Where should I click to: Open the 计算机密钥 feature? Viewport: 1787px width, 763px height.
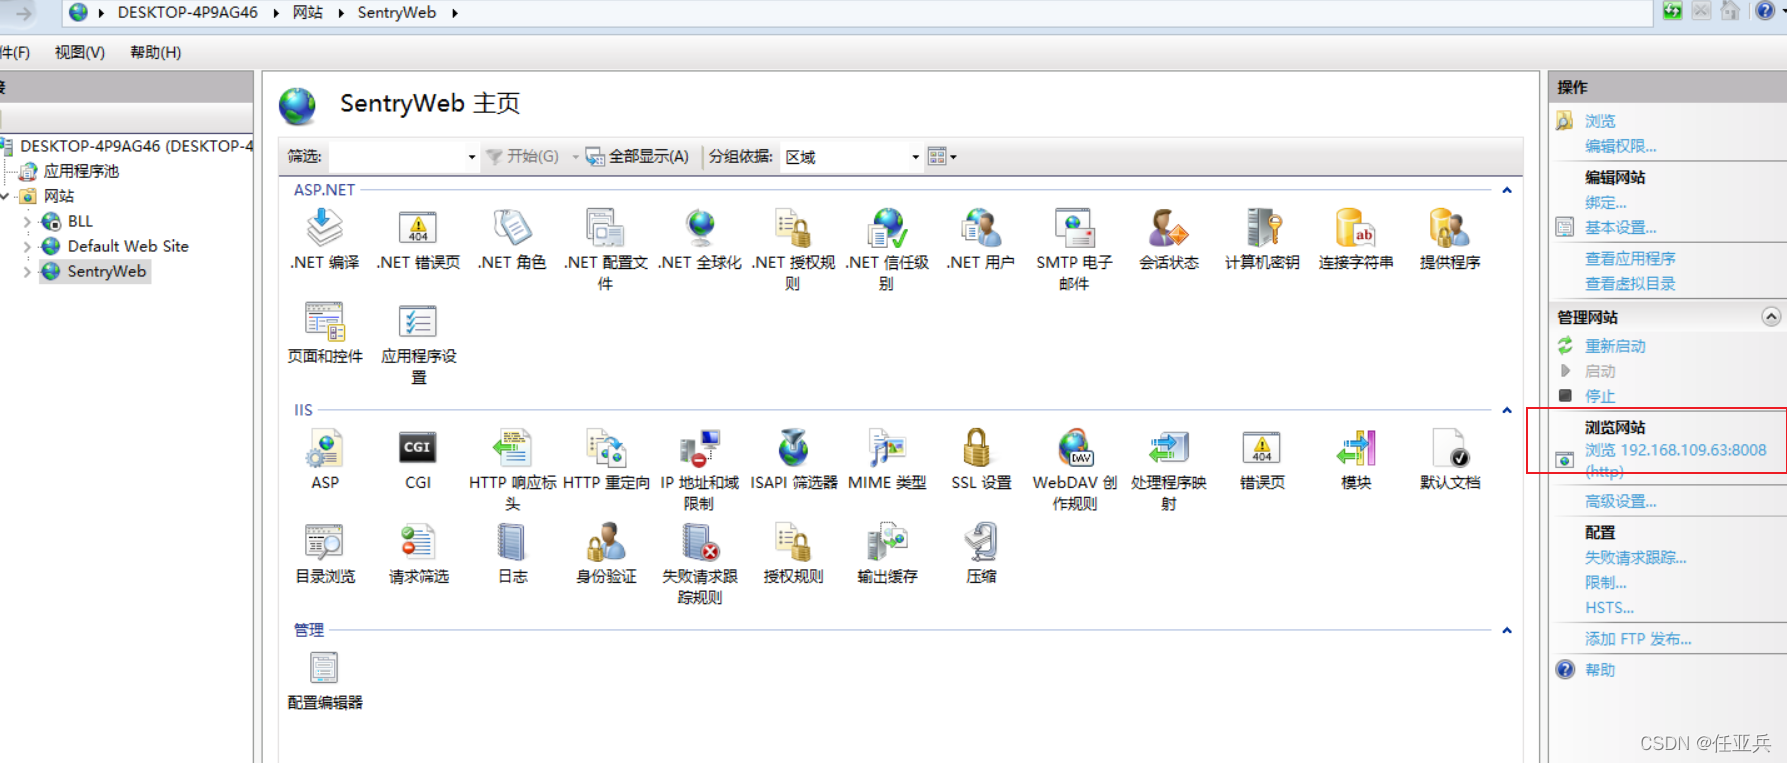[1262, 239]
